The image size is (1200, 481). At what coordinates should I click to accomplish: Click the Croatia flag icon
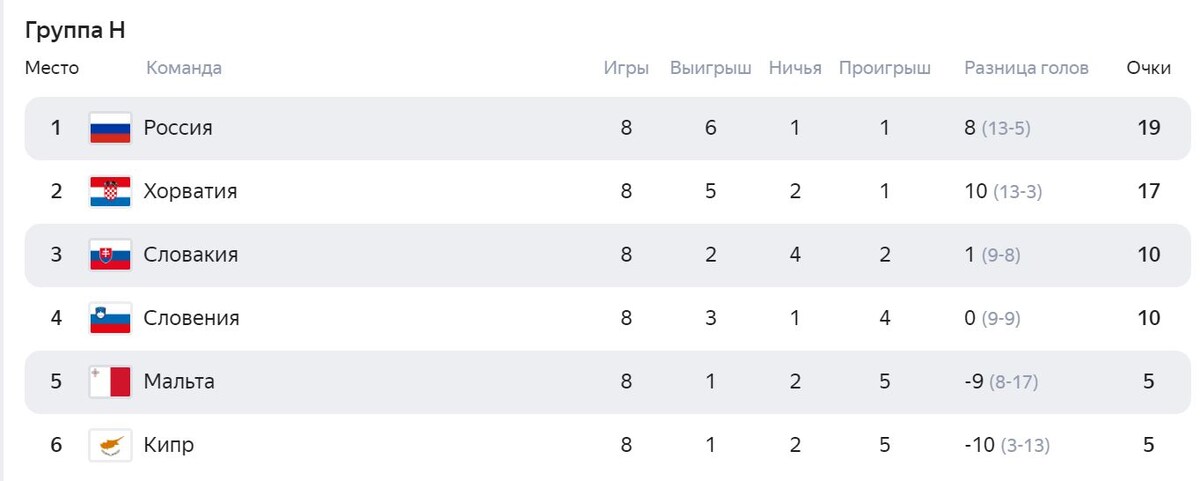point(110,191)
